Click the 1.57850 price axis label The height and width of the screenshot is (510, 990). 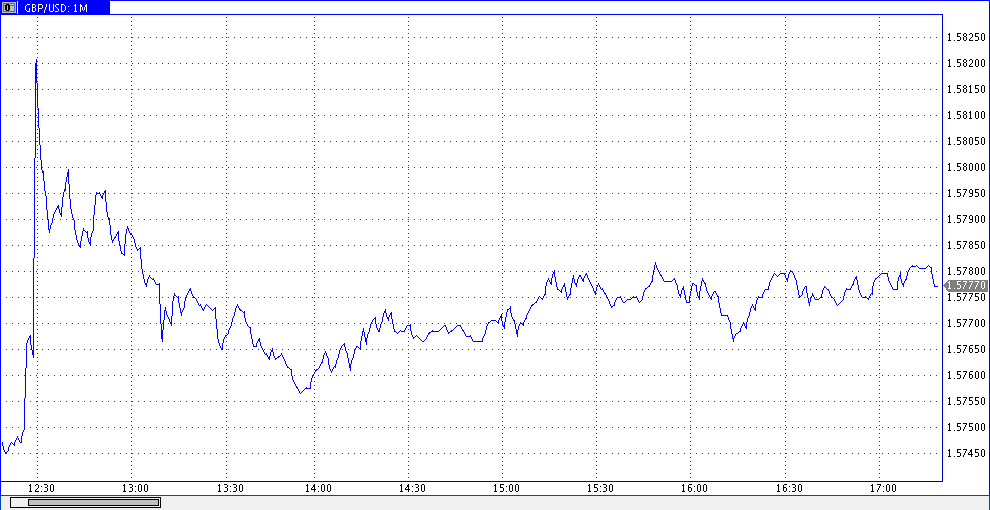click(965, 246)
